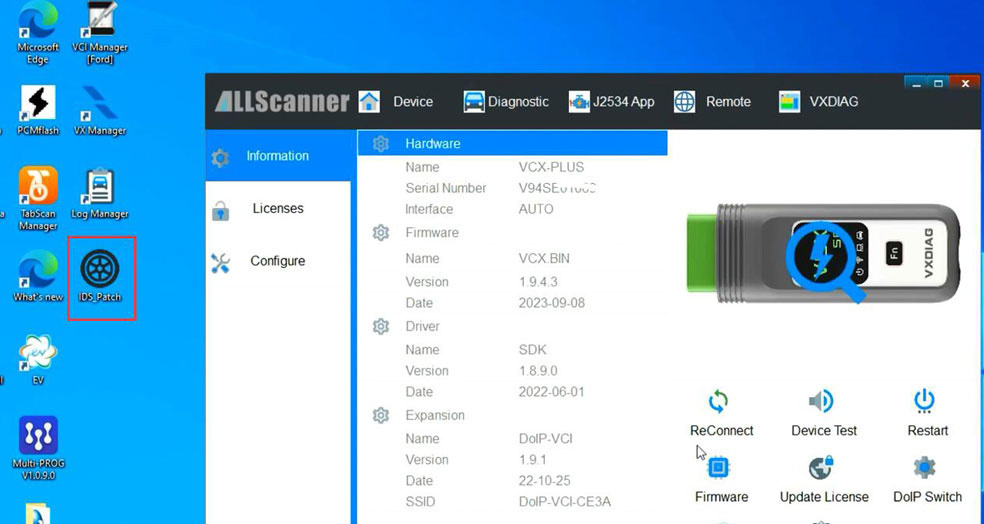984x524 pixels.
Task: Launch IDS_Patch desktop icon
Action: 100,276
